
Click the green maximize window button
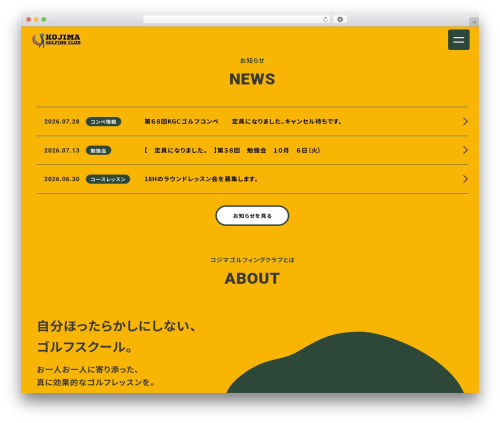44,19
